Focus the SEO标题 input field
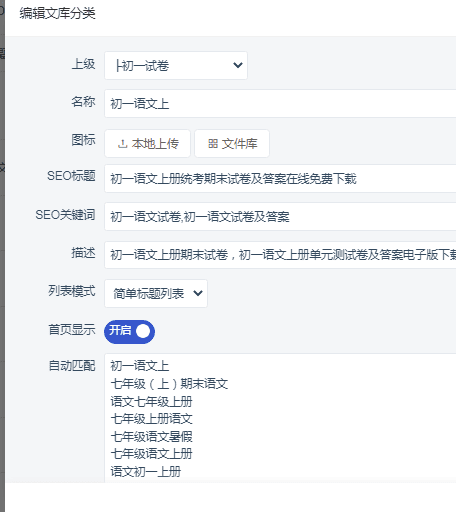This screenshot has height=512, width=456. click(280, 178)
